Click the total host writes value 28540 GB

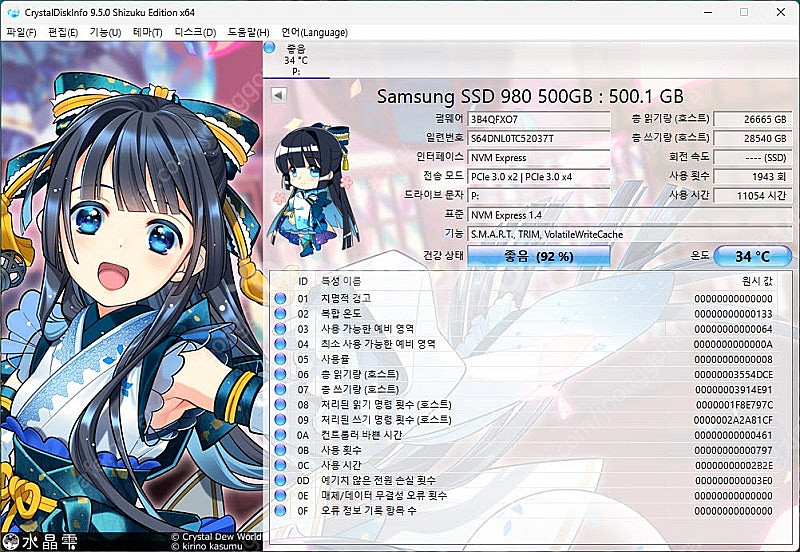(x=753, y=138)
